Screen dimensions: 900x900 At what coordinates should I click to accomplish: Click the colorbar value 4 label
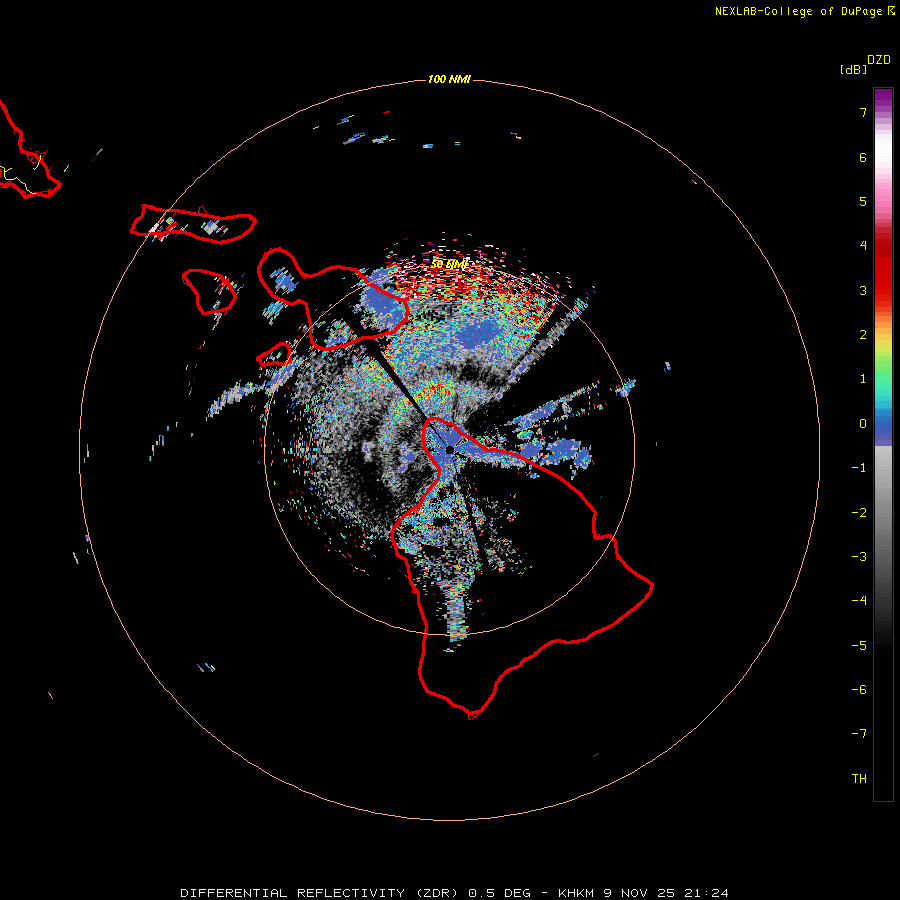[863, 246]
